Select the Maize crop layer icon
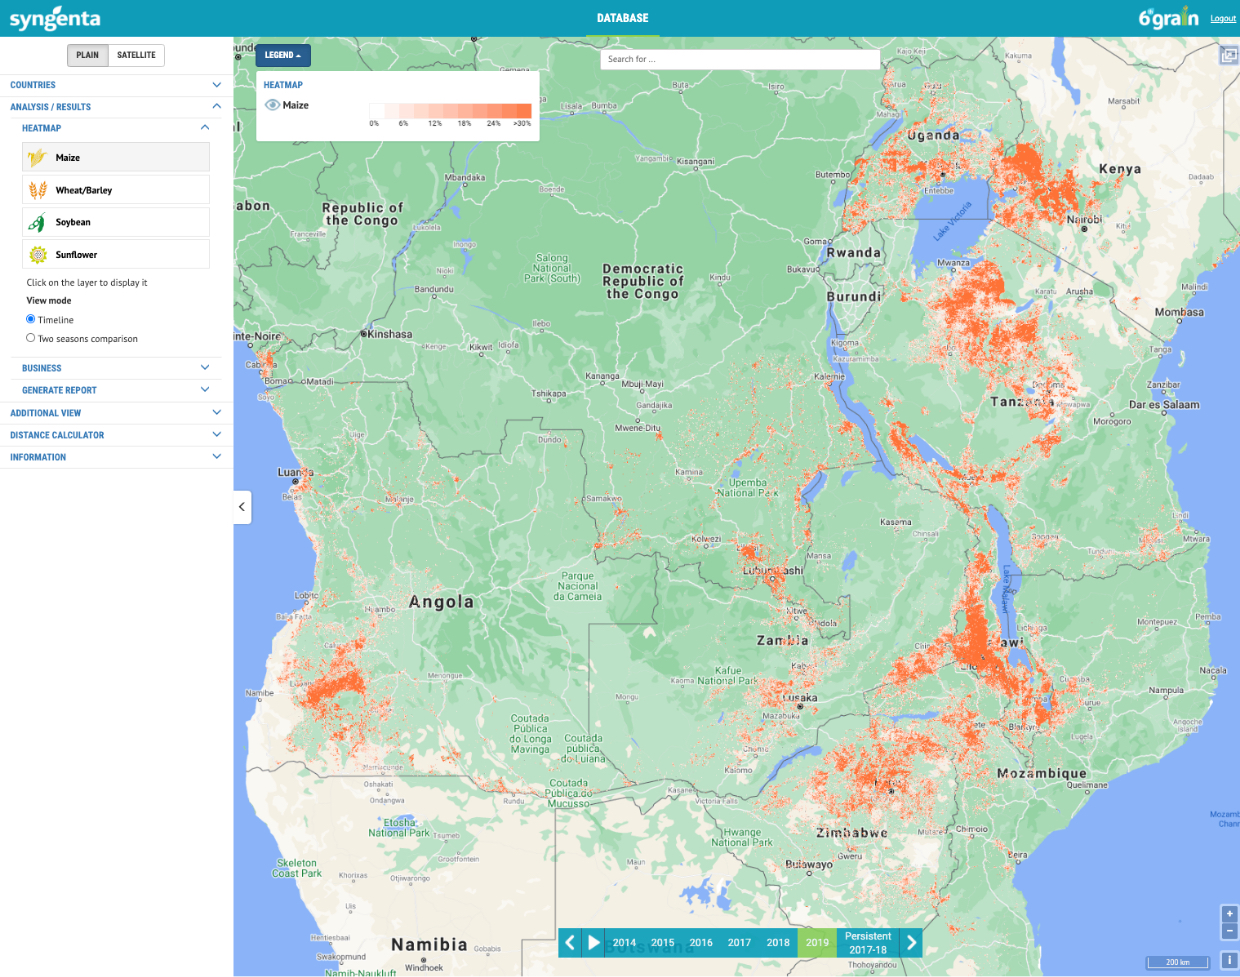1240x977 pixels. click(38, 157)
